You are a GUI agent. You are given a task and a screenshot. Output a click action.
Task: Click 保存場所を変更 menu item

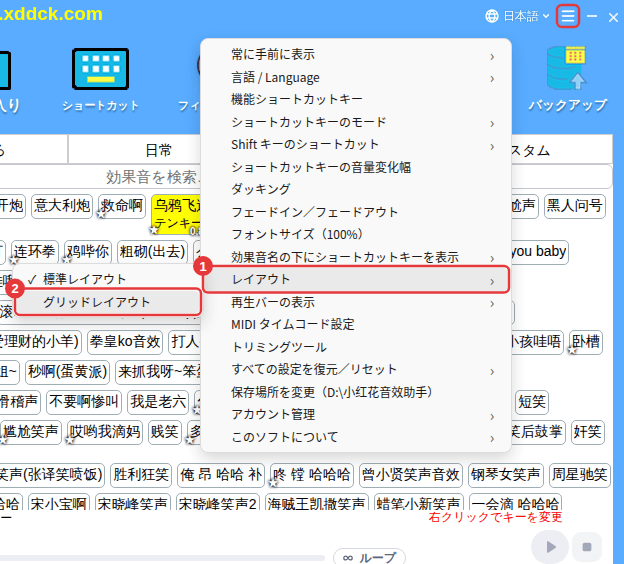point(356,392)
